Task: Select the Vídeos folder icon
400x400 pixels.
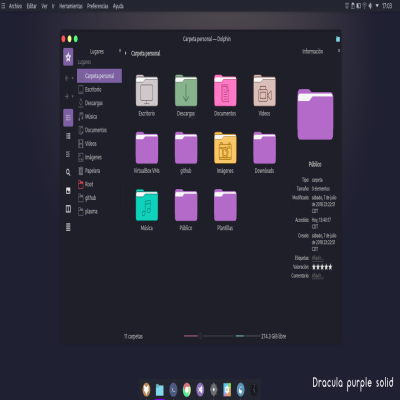Action: pos(265,91)
